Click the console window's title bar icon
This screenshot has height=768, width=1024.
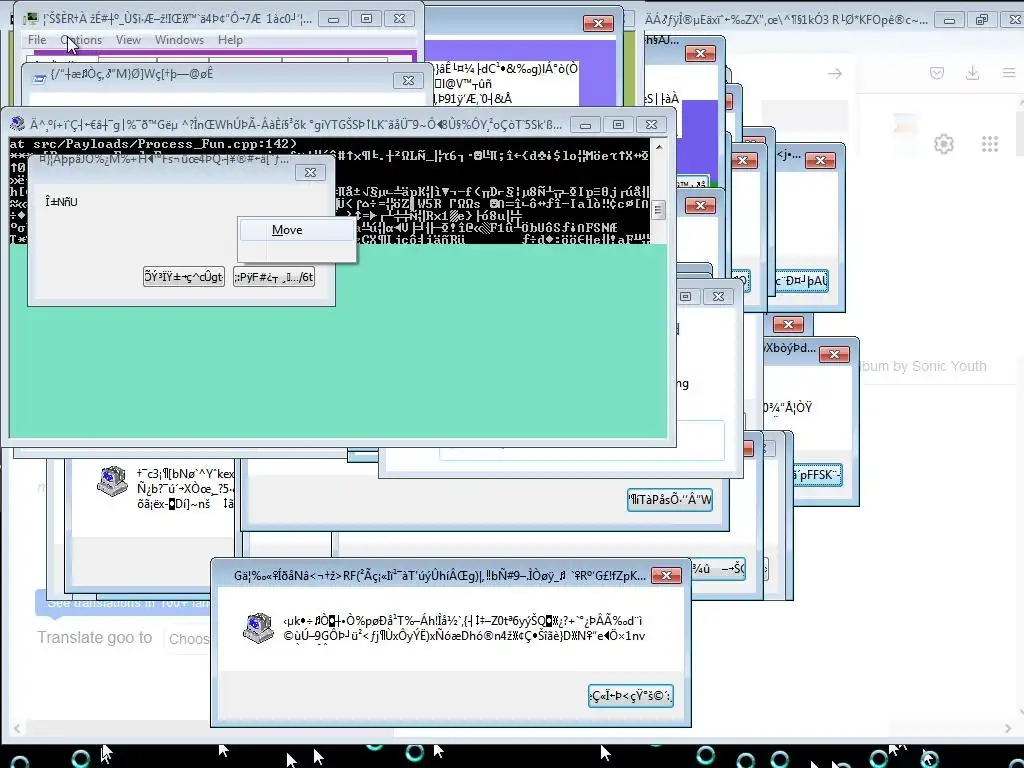pos(18,124)
